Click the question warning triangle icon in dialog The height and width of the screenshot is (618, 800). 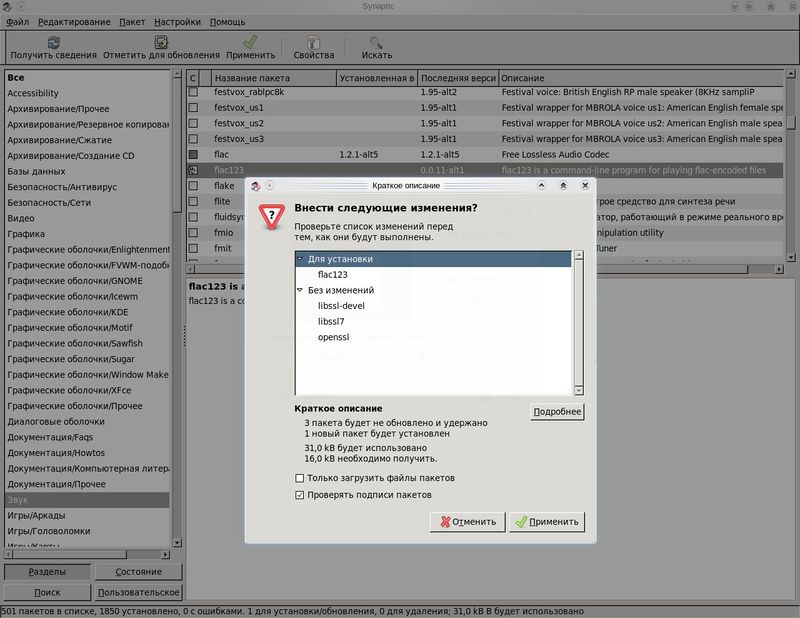tap(271, 216)
